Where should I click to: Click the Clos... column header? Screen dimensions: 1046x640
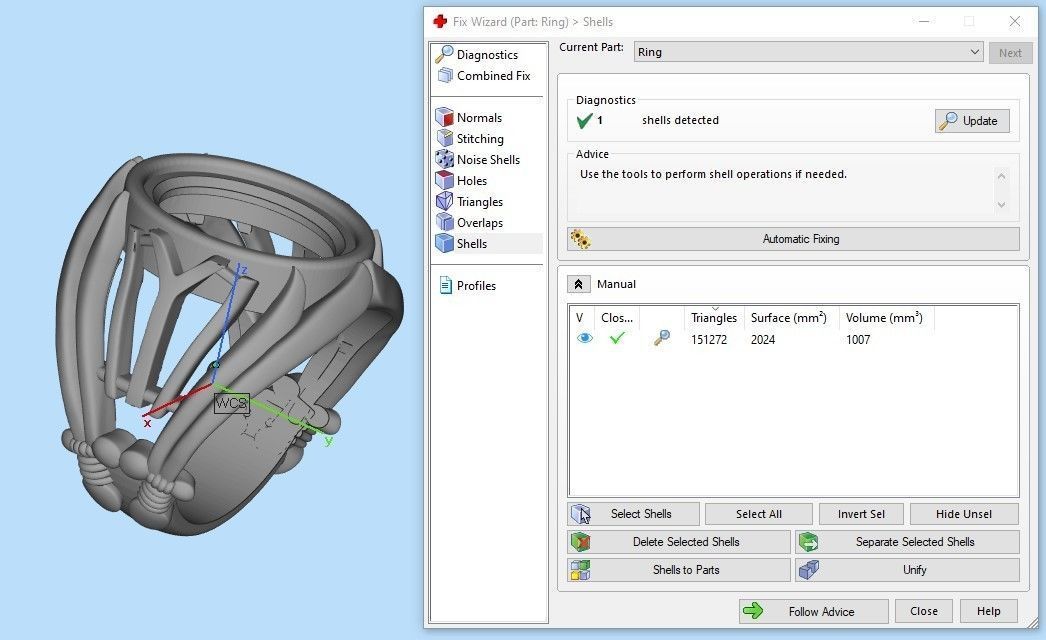pyautogui.click(x=616, y=318)
